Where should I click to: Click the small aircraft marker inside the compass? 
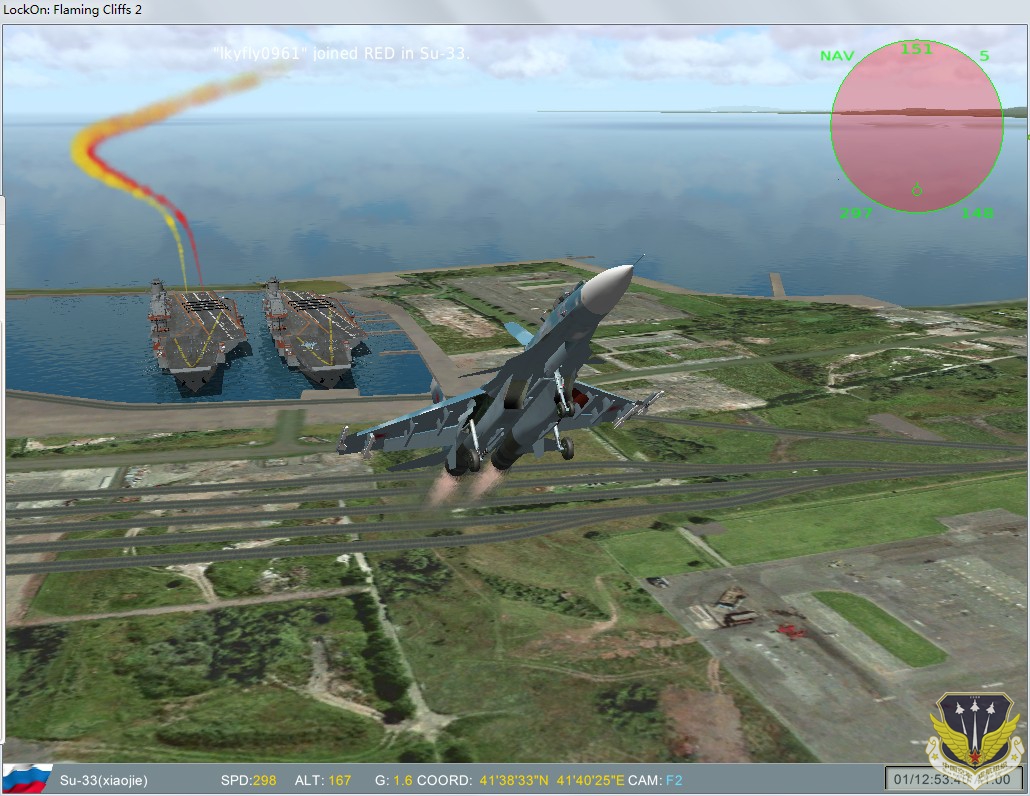[x=917, y=190]
